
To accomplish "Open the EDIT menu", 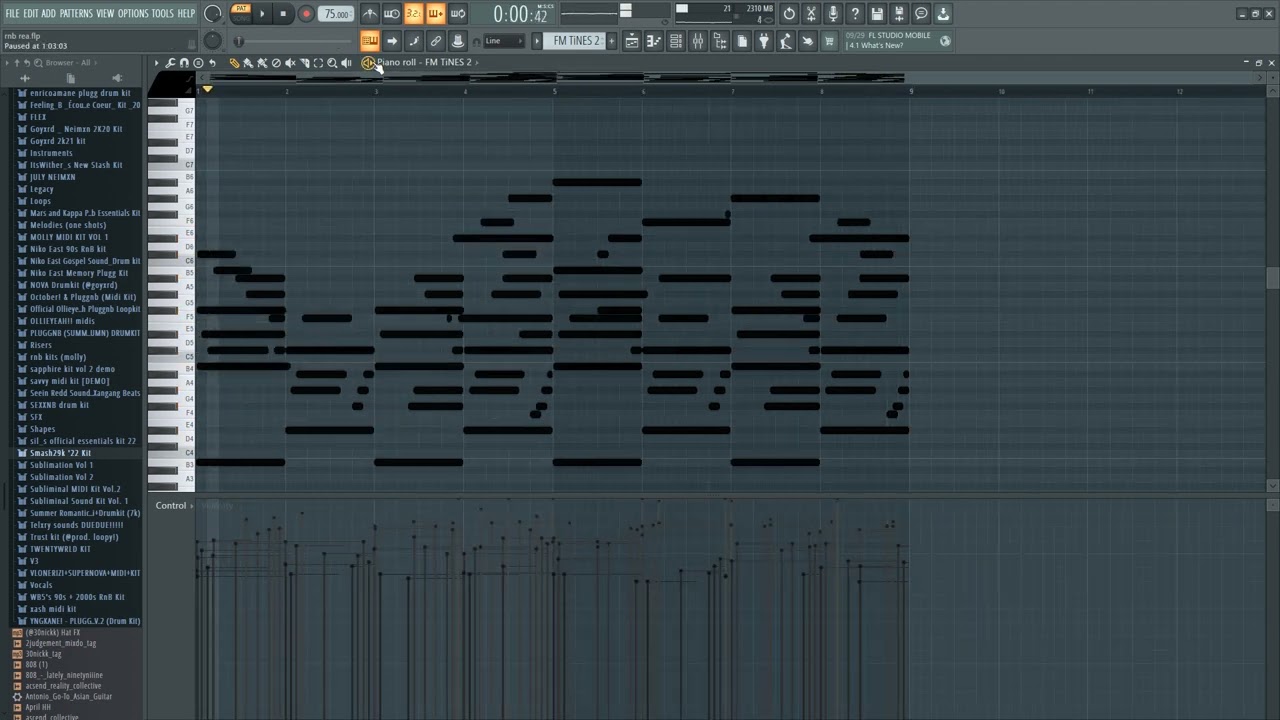I will 31,13.
